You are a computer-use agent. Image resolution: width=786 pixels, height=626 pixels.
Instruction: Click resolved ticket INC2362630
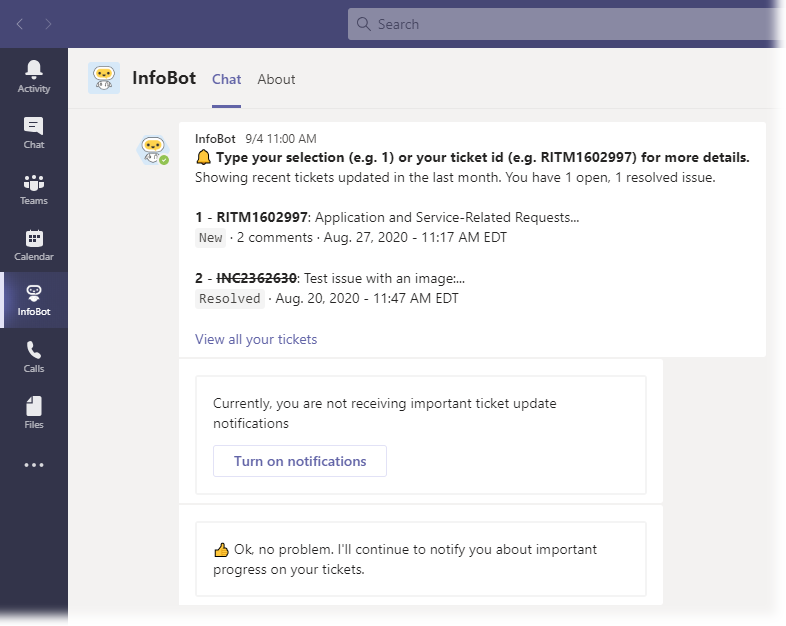click(x=257, y=278)
